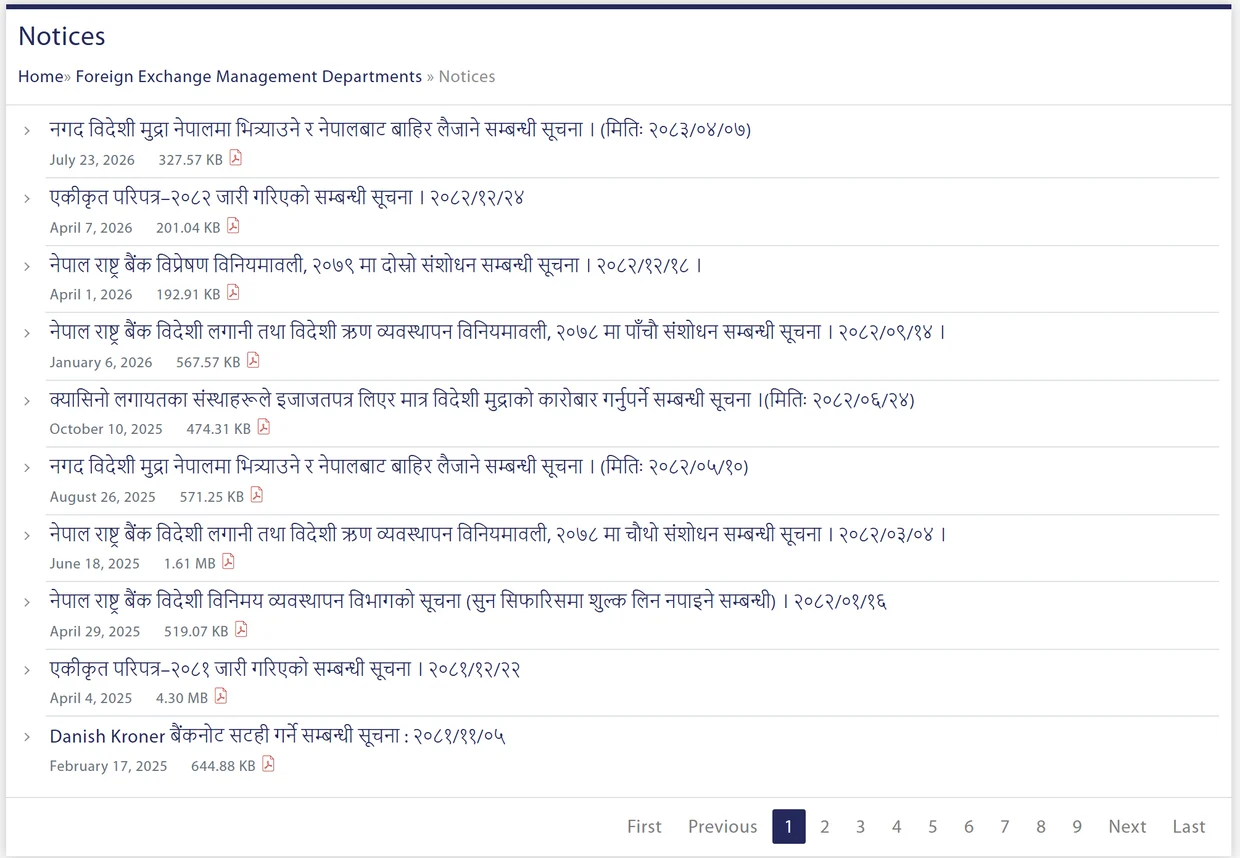Go to page 4
This screenshot has height=858, width=1240.
(x=896, y=826)
